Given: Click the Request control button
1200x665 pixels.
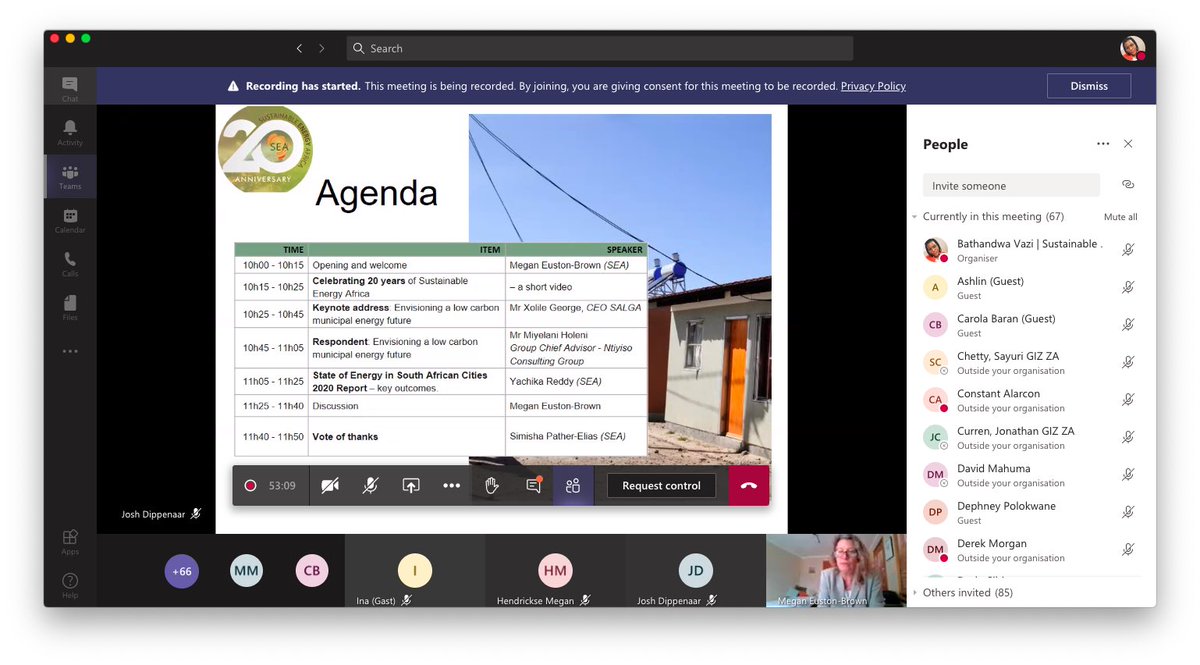Looking at the screenshot, I should click(x=661, y=486).
